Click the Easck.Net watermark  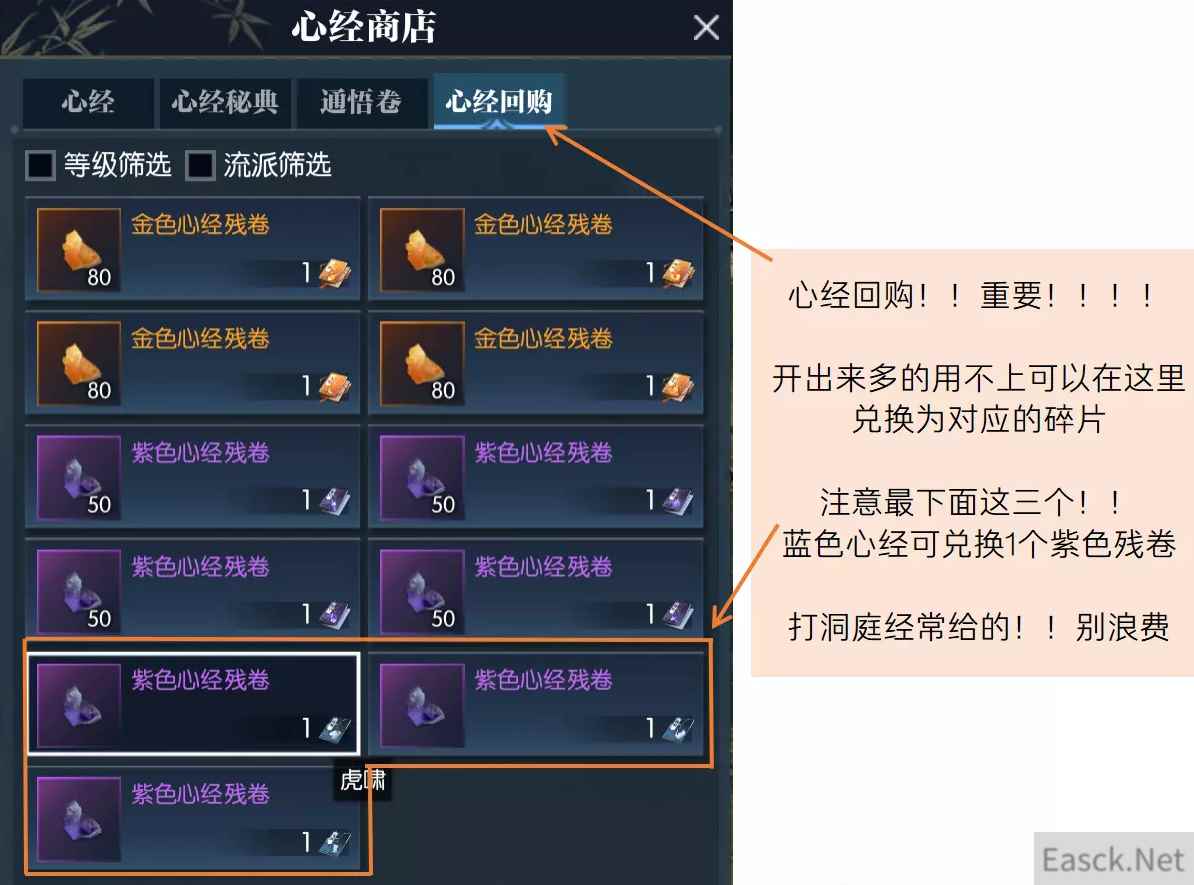(1113, 859)
